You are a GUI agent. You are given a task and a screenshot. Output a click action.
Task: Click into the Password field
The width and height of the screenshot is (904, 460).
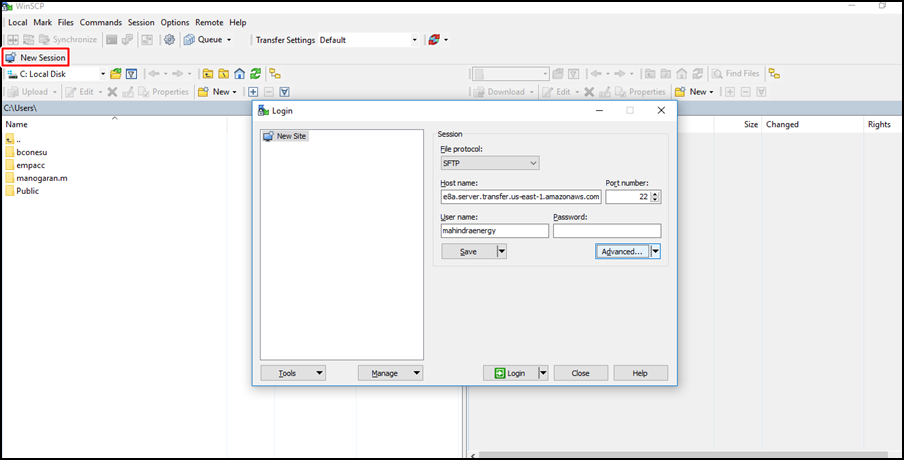pos(607,231)
